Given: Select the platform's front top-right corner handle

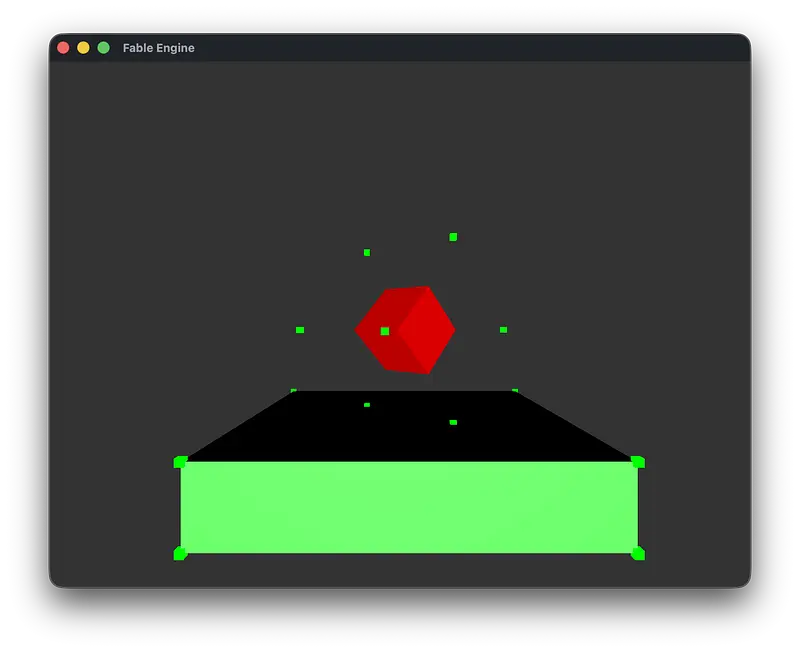Looking at the screenshot, I should pyautogui.click(x=638, y=462).
